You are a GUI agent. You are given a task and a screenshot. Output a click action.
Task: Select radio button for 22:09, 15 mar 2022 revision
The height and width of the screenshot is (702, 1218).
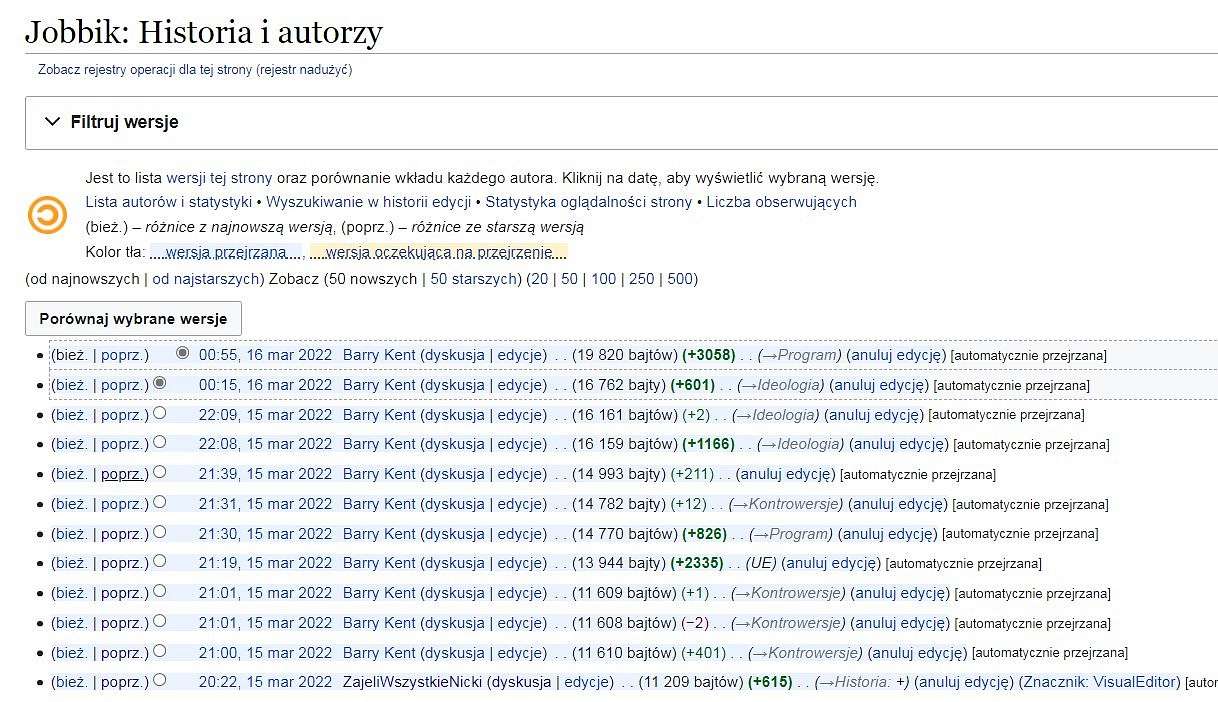(x=160, y=413)
